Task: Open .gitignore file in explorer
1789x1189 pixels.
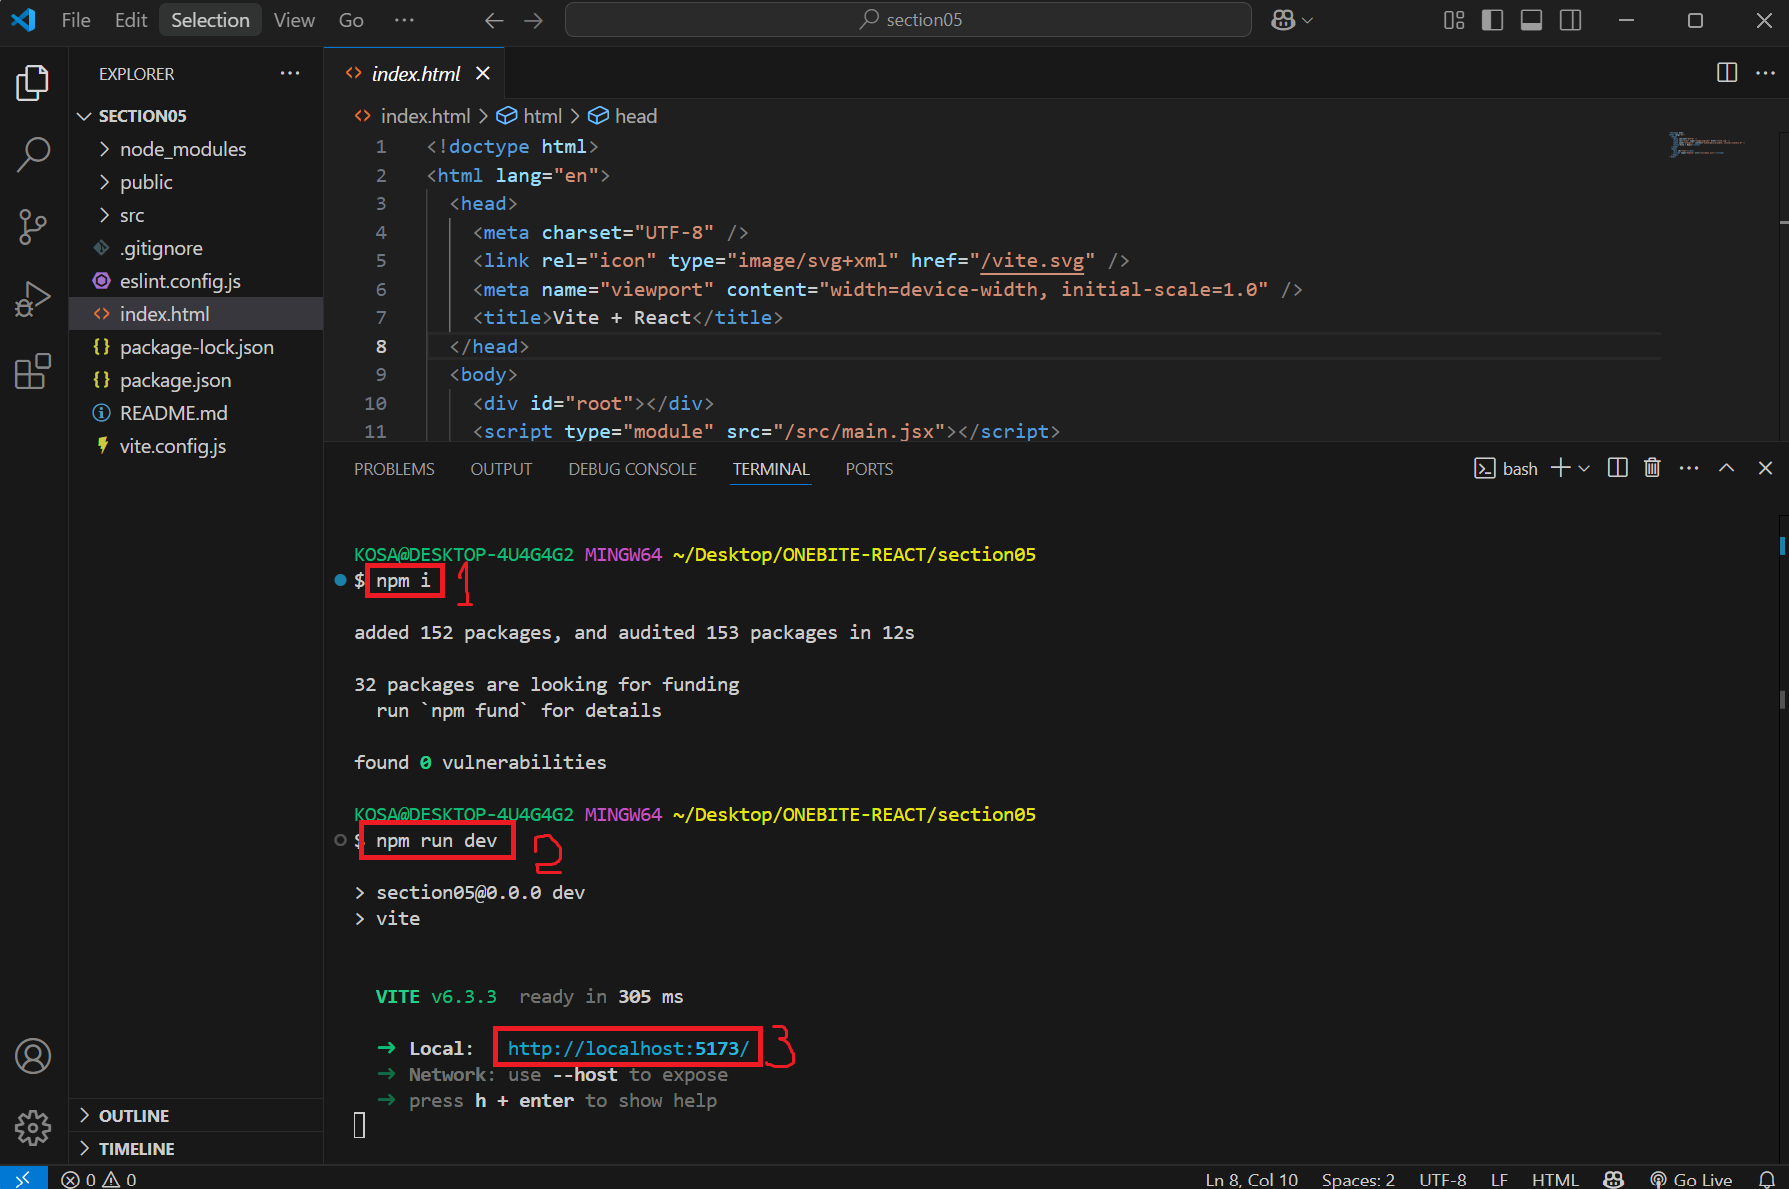Action: pyautogui.click(x=196, y=248)
